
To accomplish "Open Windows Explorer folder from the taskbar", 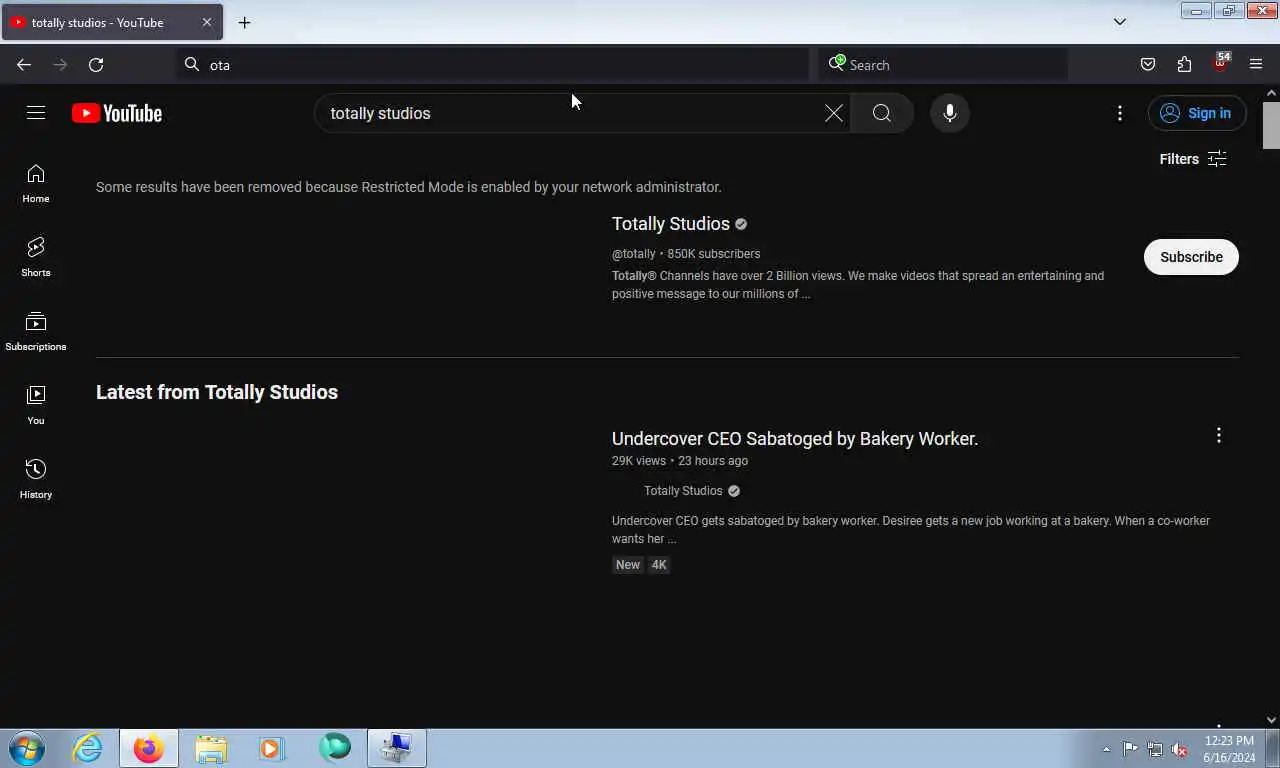I will click(211, 748).
